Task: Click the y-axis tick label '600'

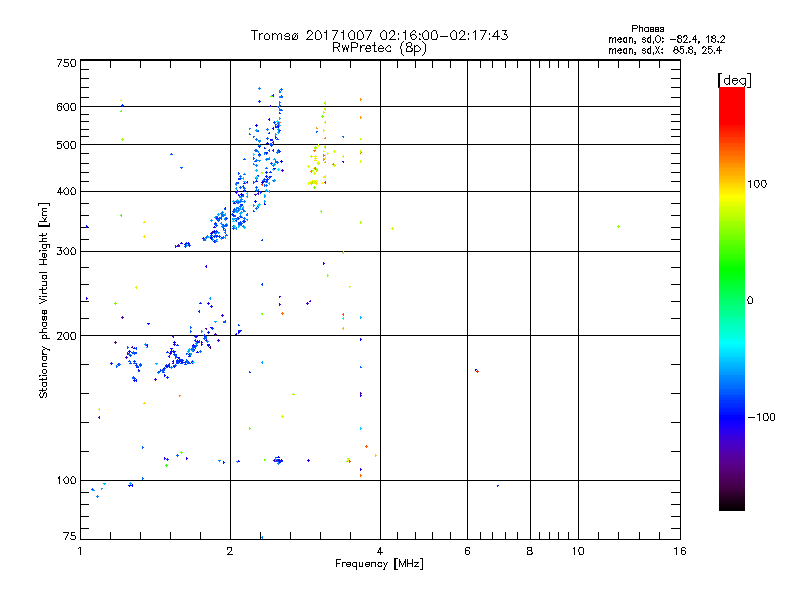Action: pos(66,107)
